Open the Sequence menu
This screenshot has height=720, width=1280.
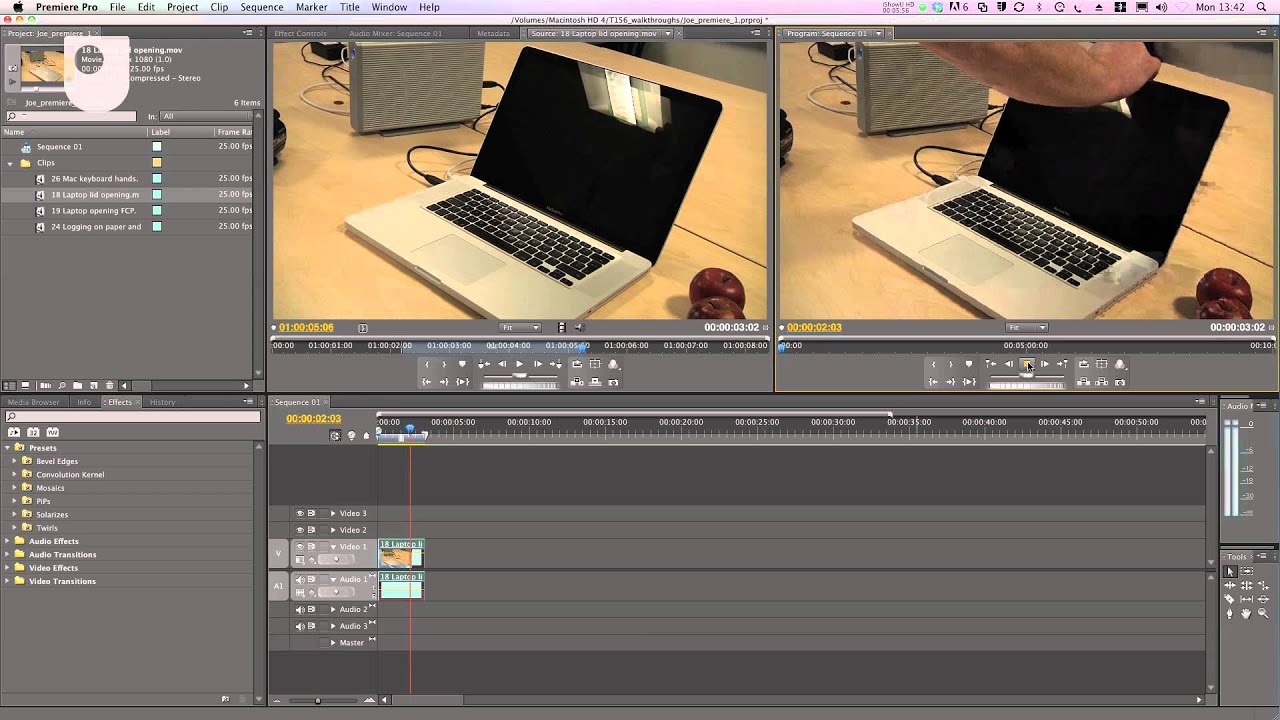point(262,7)
